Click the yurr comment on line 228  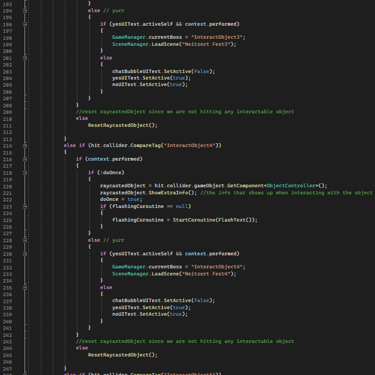[x=114, y=240]
